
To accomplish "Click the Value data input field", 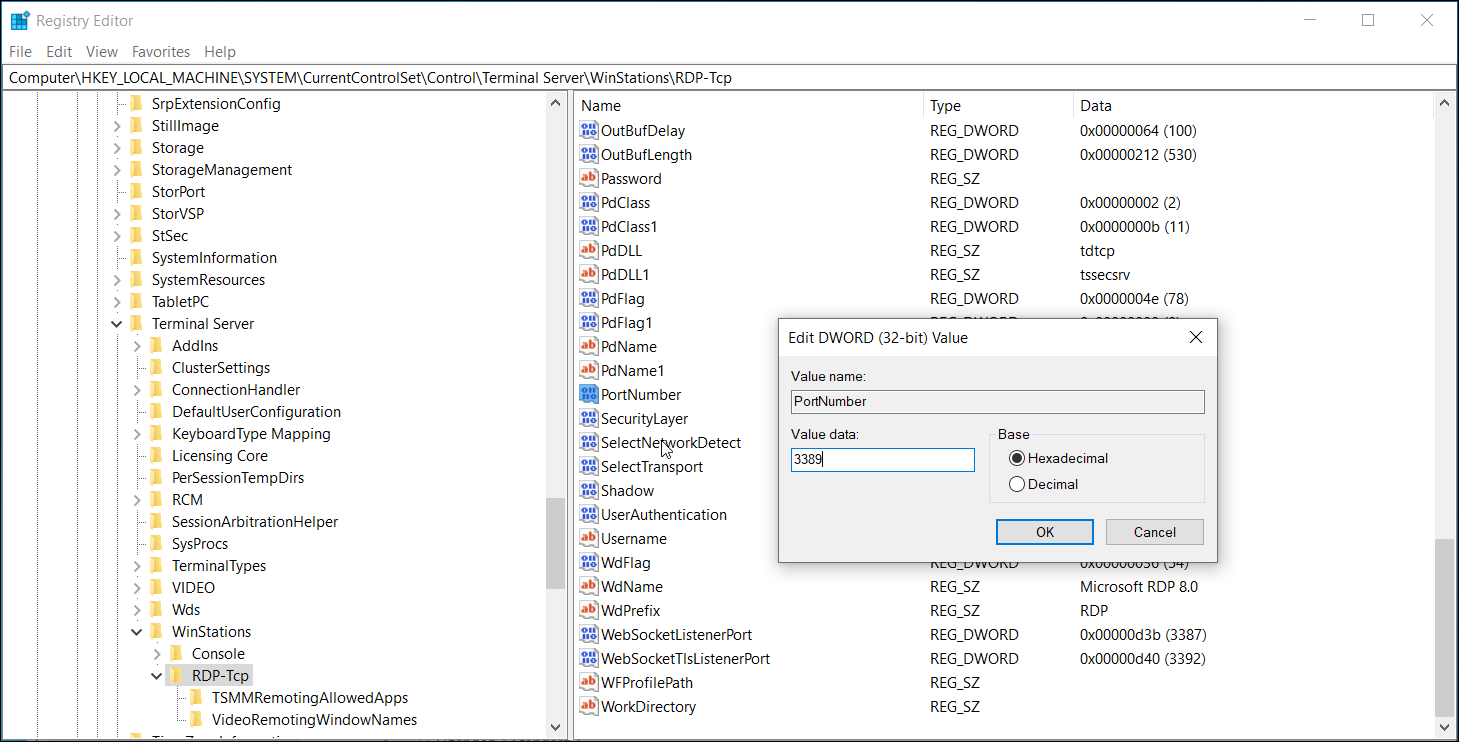I will pyautogui.click(x=883, y=460).
